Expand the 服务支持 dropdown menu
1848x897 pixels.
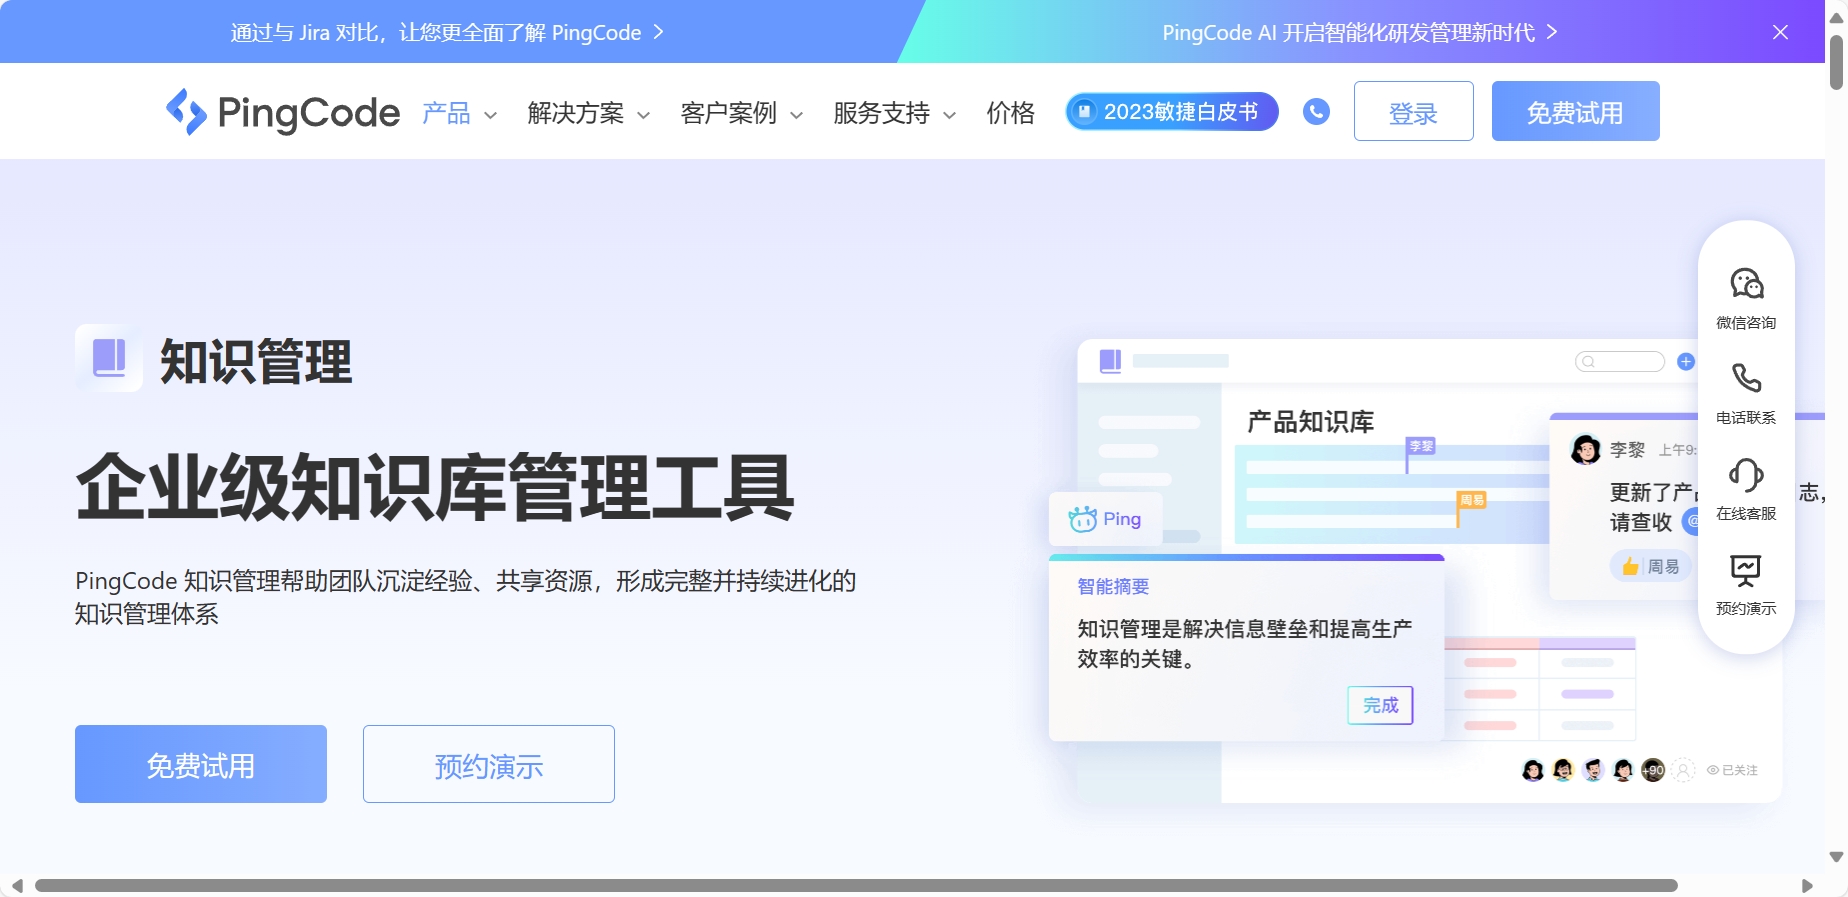895,113
